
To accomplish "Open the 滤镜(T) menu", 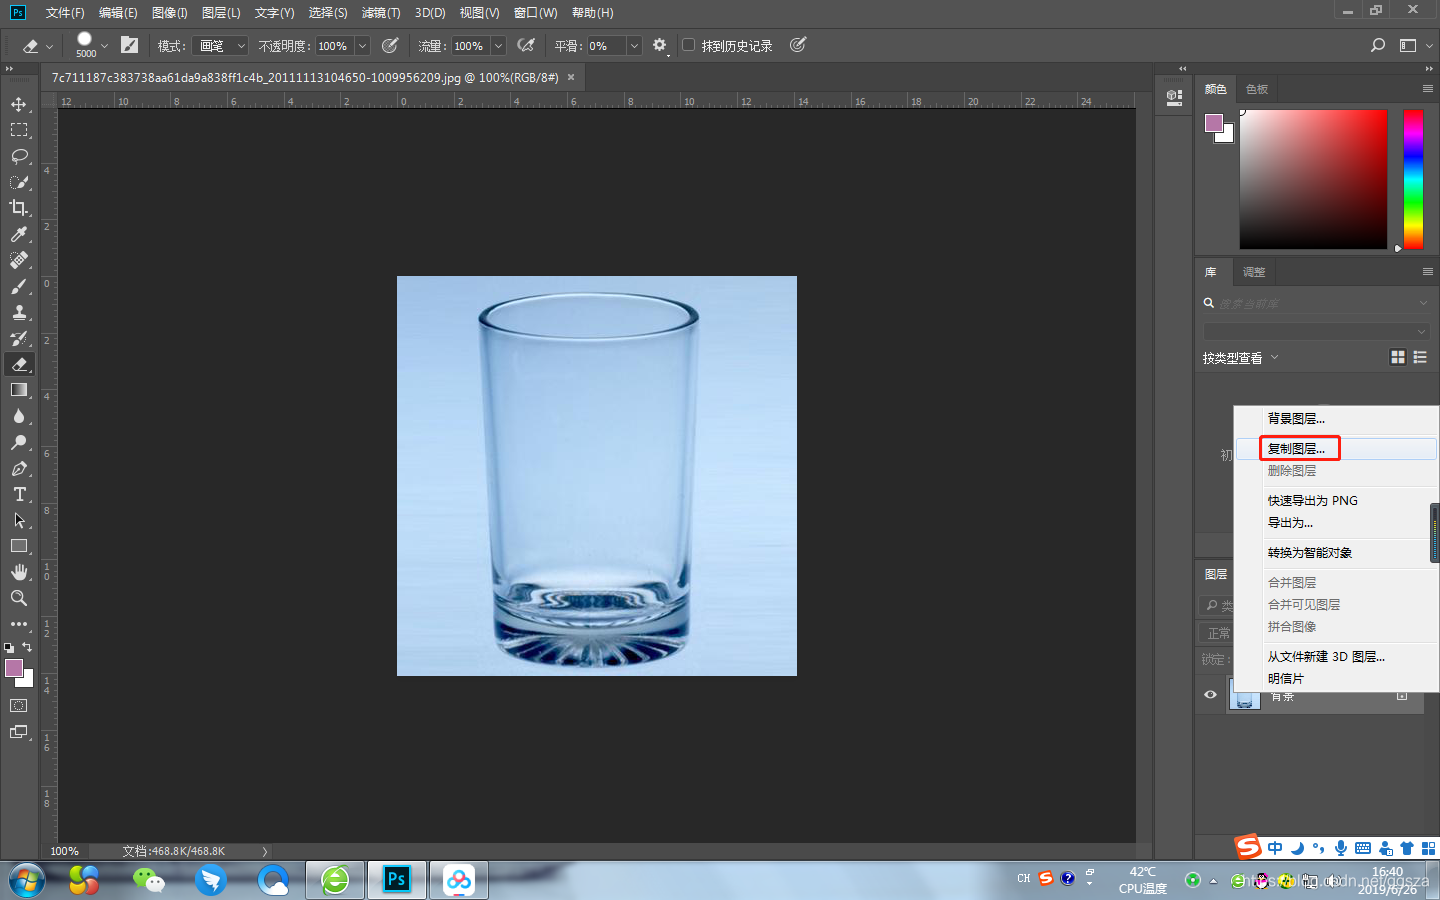I will [381, 13].
